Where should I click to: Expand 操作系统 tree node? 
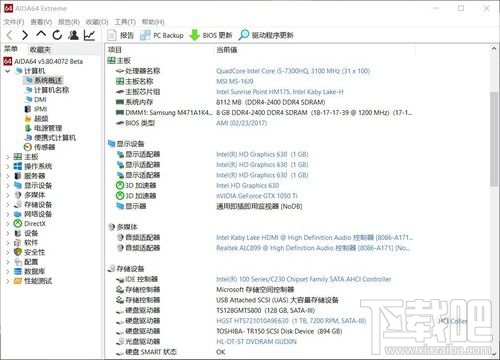pyautogui.click(x=8, y=166)
